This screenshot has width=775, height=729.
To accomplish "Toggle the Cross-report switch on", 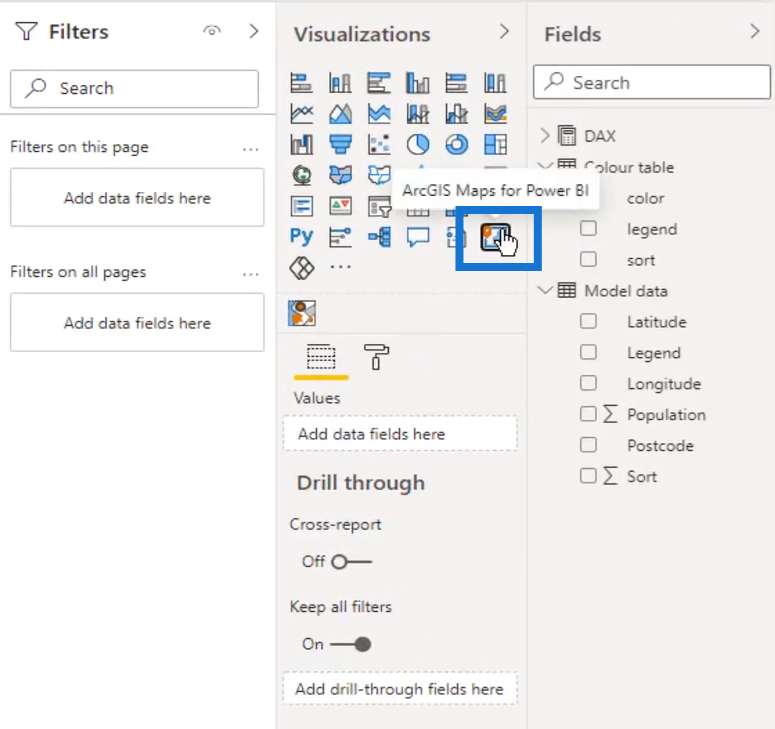I will [x=351, y=562].
